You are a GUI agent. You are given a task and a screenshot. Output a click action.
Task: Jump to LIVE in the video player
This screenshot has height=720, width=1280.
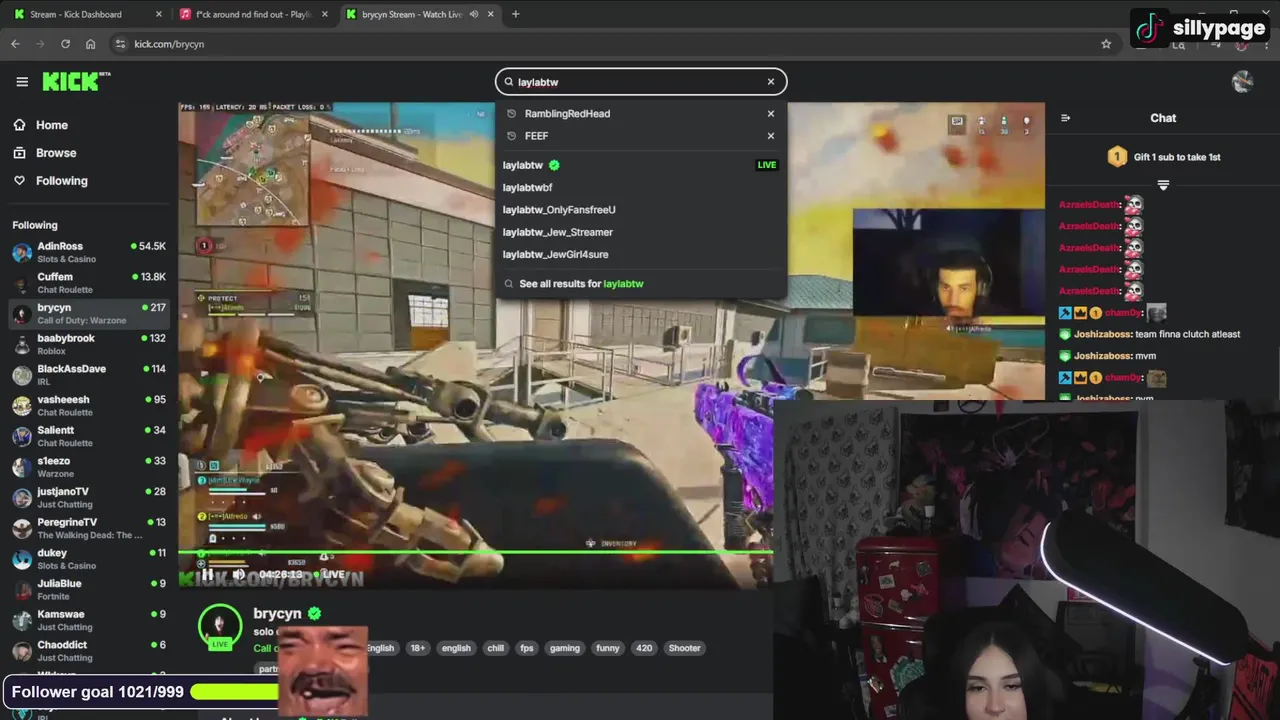point(327,574)
